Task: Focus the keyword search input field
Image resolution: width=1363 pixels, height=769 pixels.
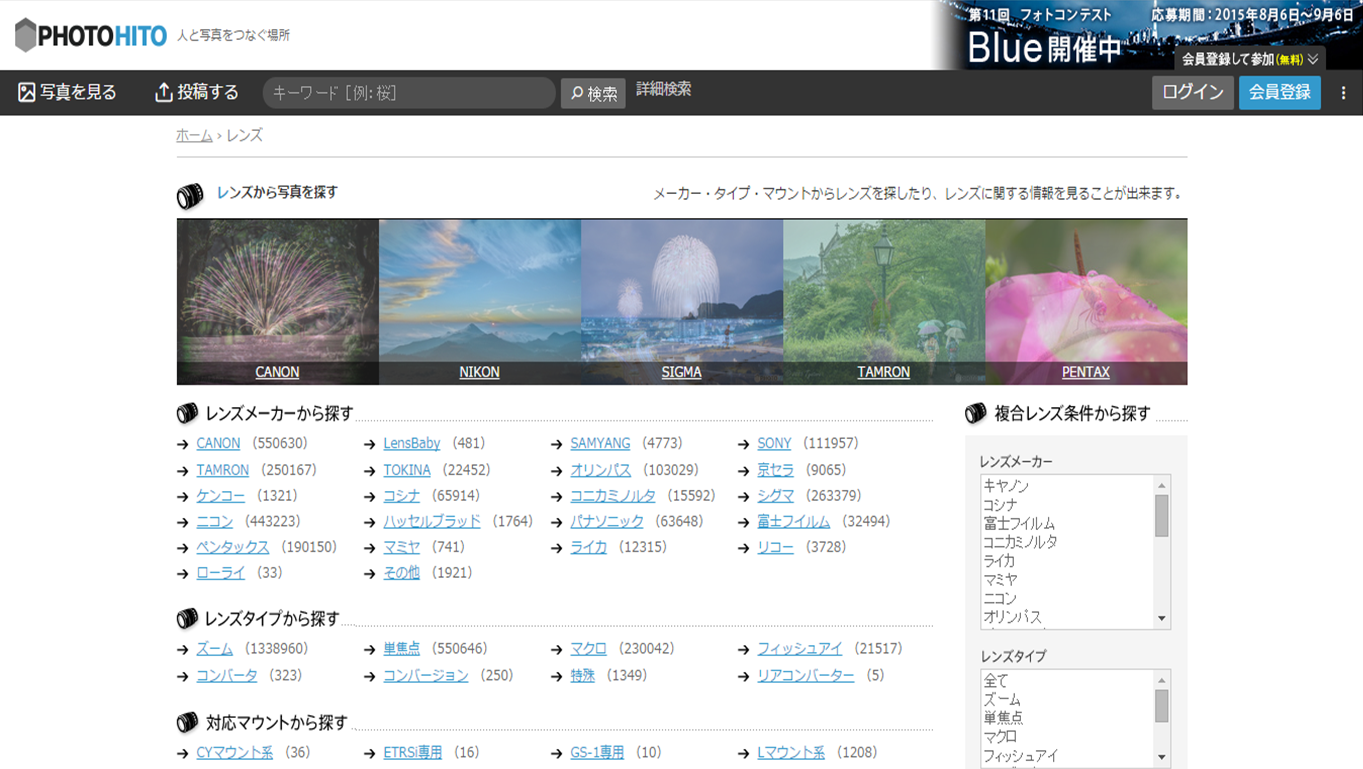Action: tap(408, 93)
